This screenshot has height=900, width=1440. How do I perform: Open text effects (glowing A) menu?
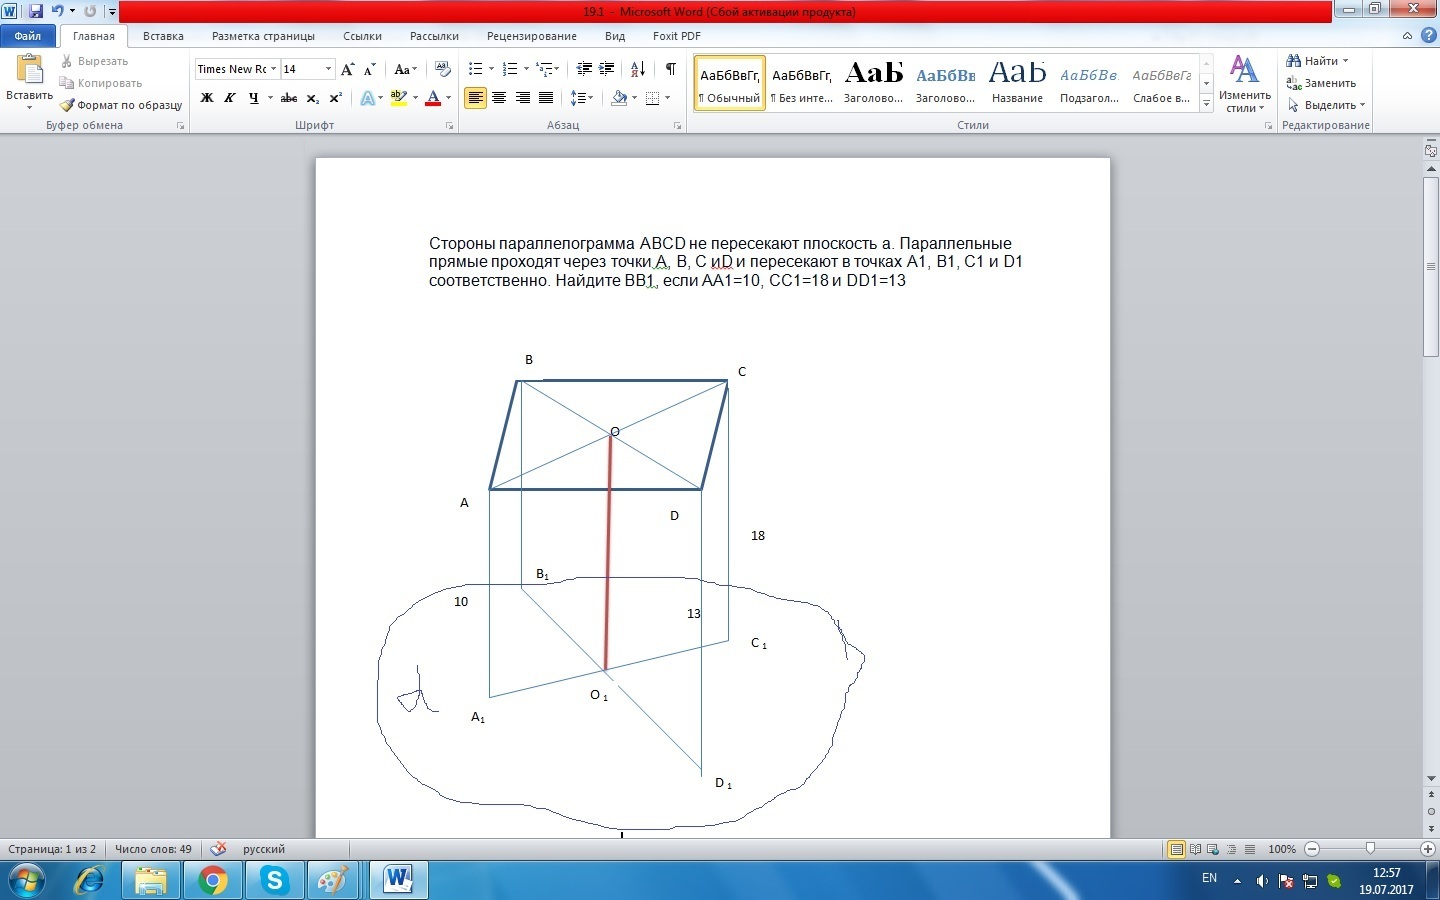tap(367, 98)
